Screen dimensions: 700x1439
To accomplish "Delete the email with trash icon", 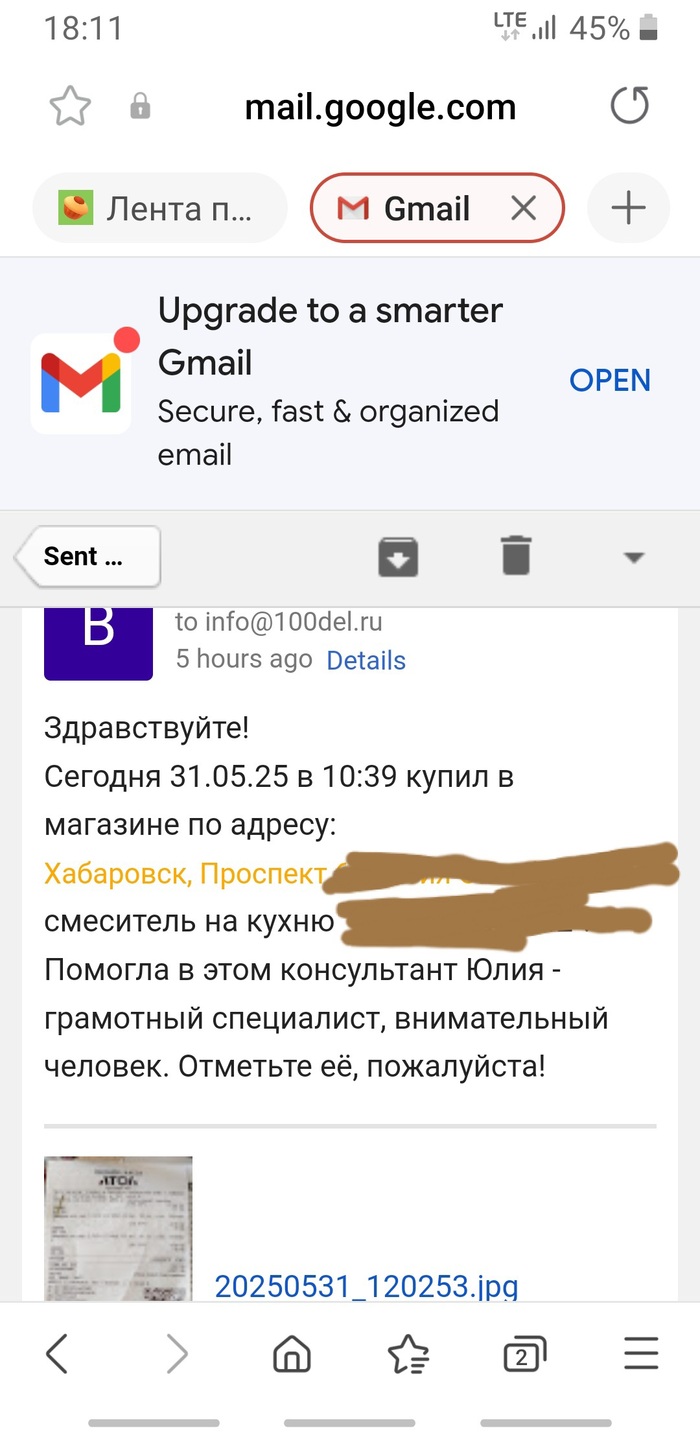I will [516, 555].
